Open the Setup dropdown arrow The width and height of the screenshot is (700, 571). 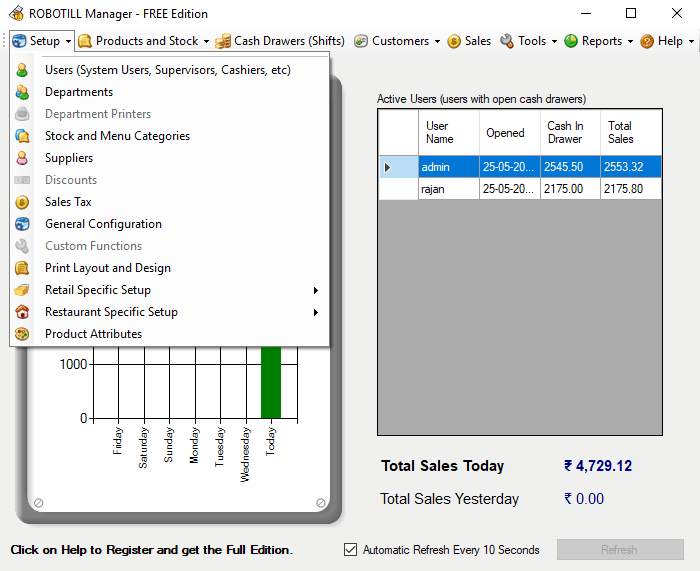tap(68, 42)
